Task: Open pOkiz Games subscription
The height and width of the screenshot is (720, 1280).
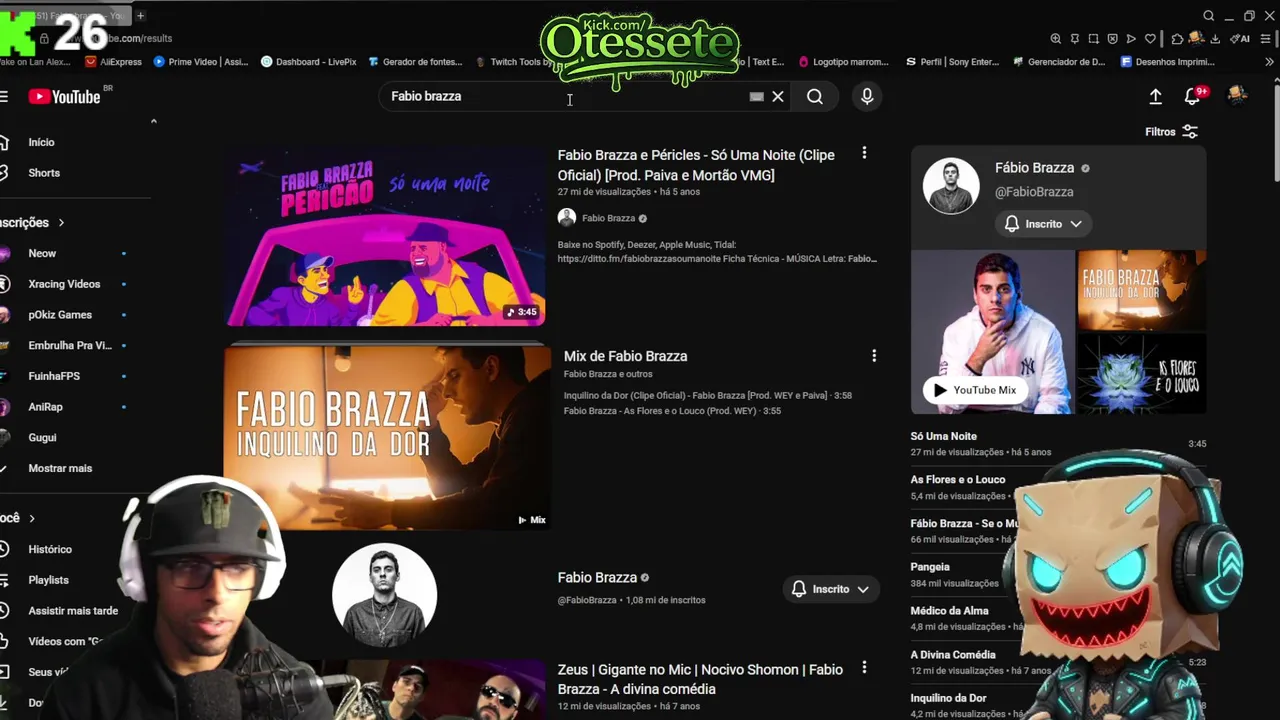Action: click(x=60, y=314)
